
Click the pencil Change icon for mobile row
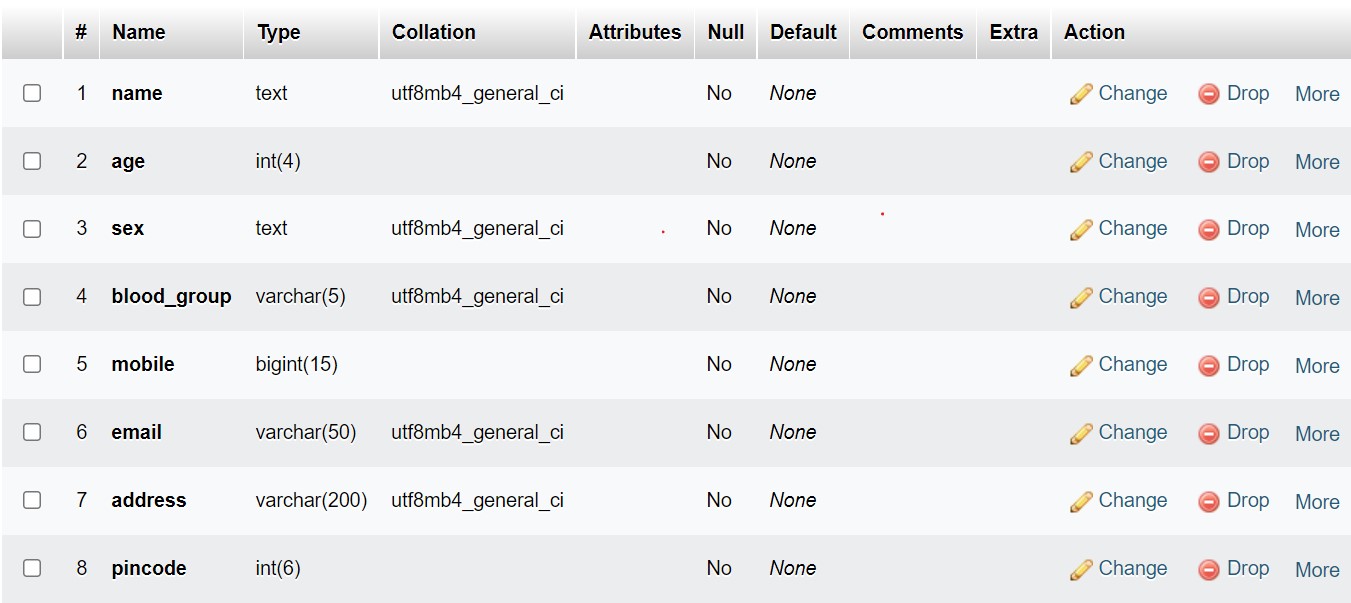pyautogui.click(x=1080, y=366)
